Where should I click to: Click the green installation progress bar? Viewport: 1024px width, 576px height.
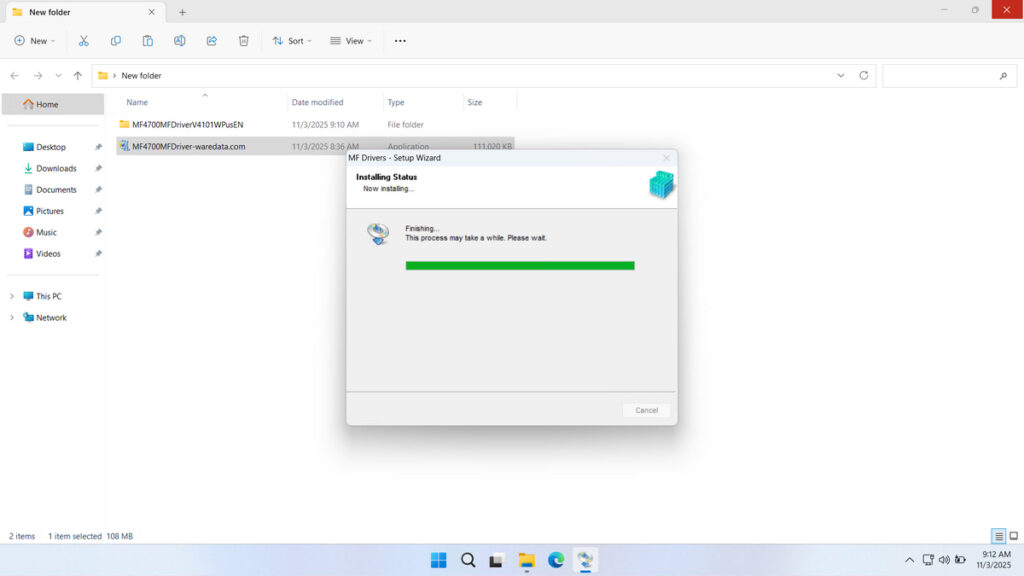[x=519, y=265]
